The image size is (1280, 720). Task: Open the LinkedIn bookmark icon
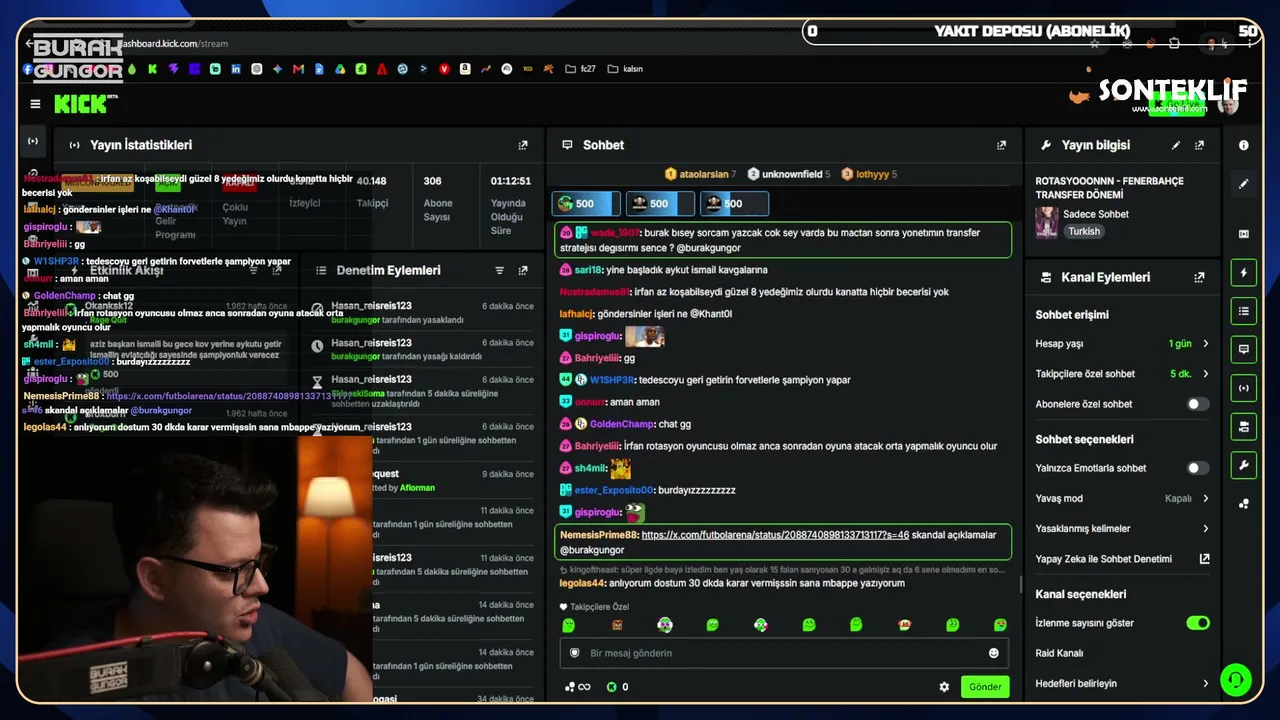pos(236,69)
